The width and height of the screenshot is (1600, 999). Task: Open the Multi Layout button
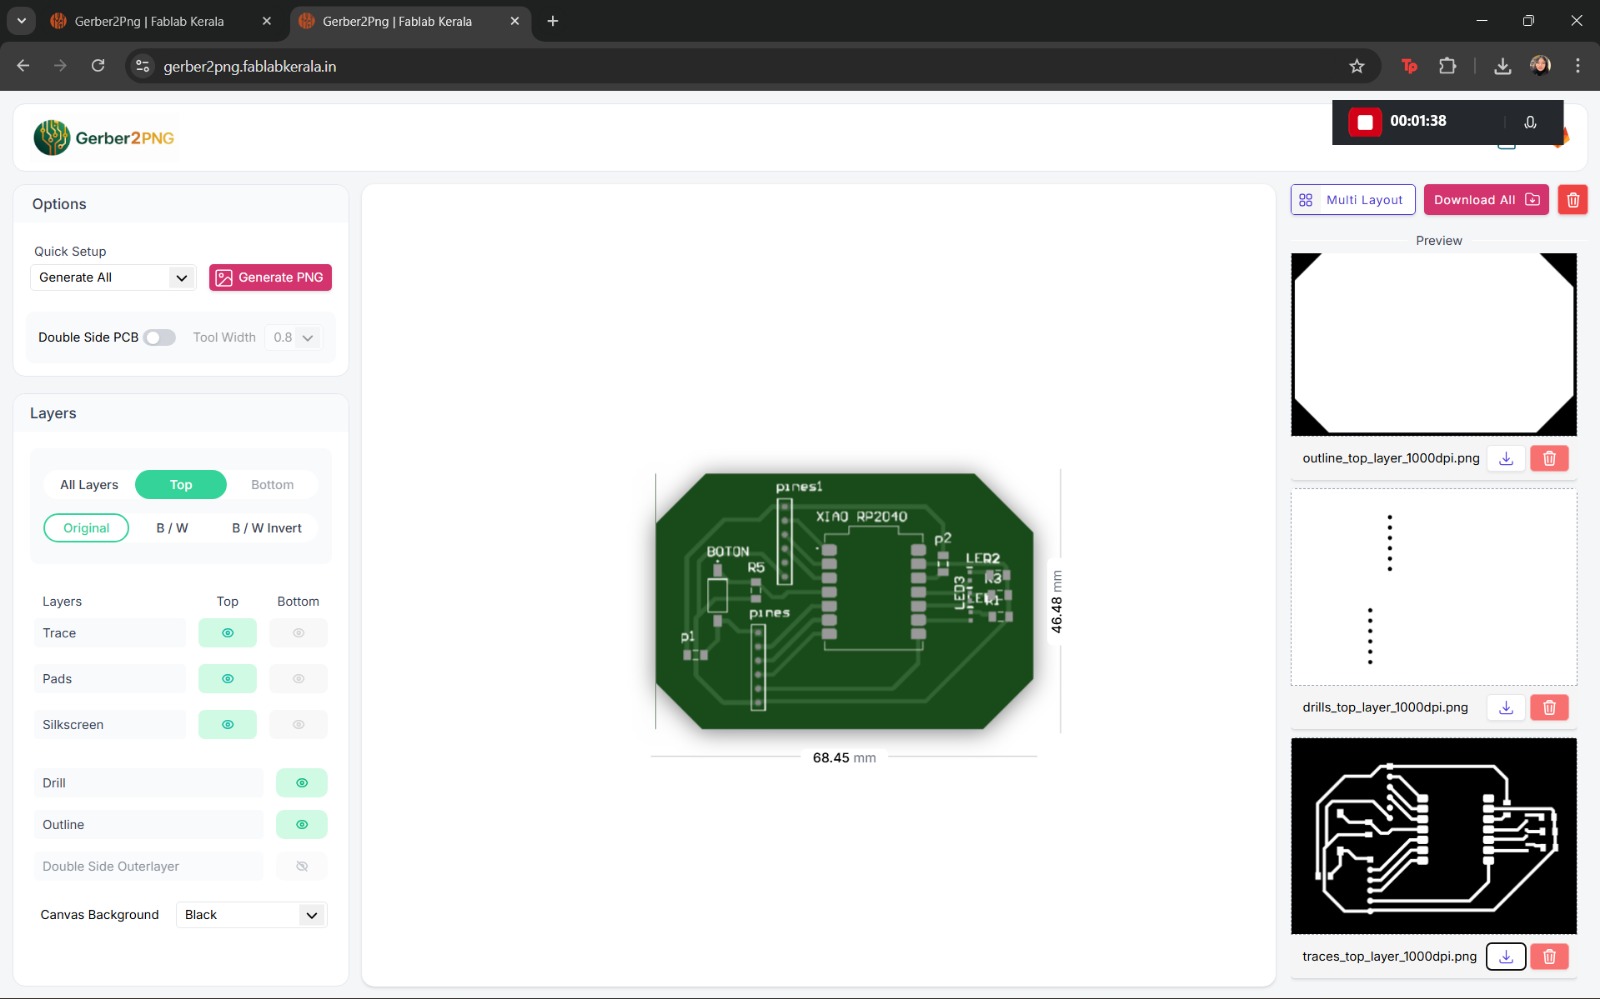1353,200
